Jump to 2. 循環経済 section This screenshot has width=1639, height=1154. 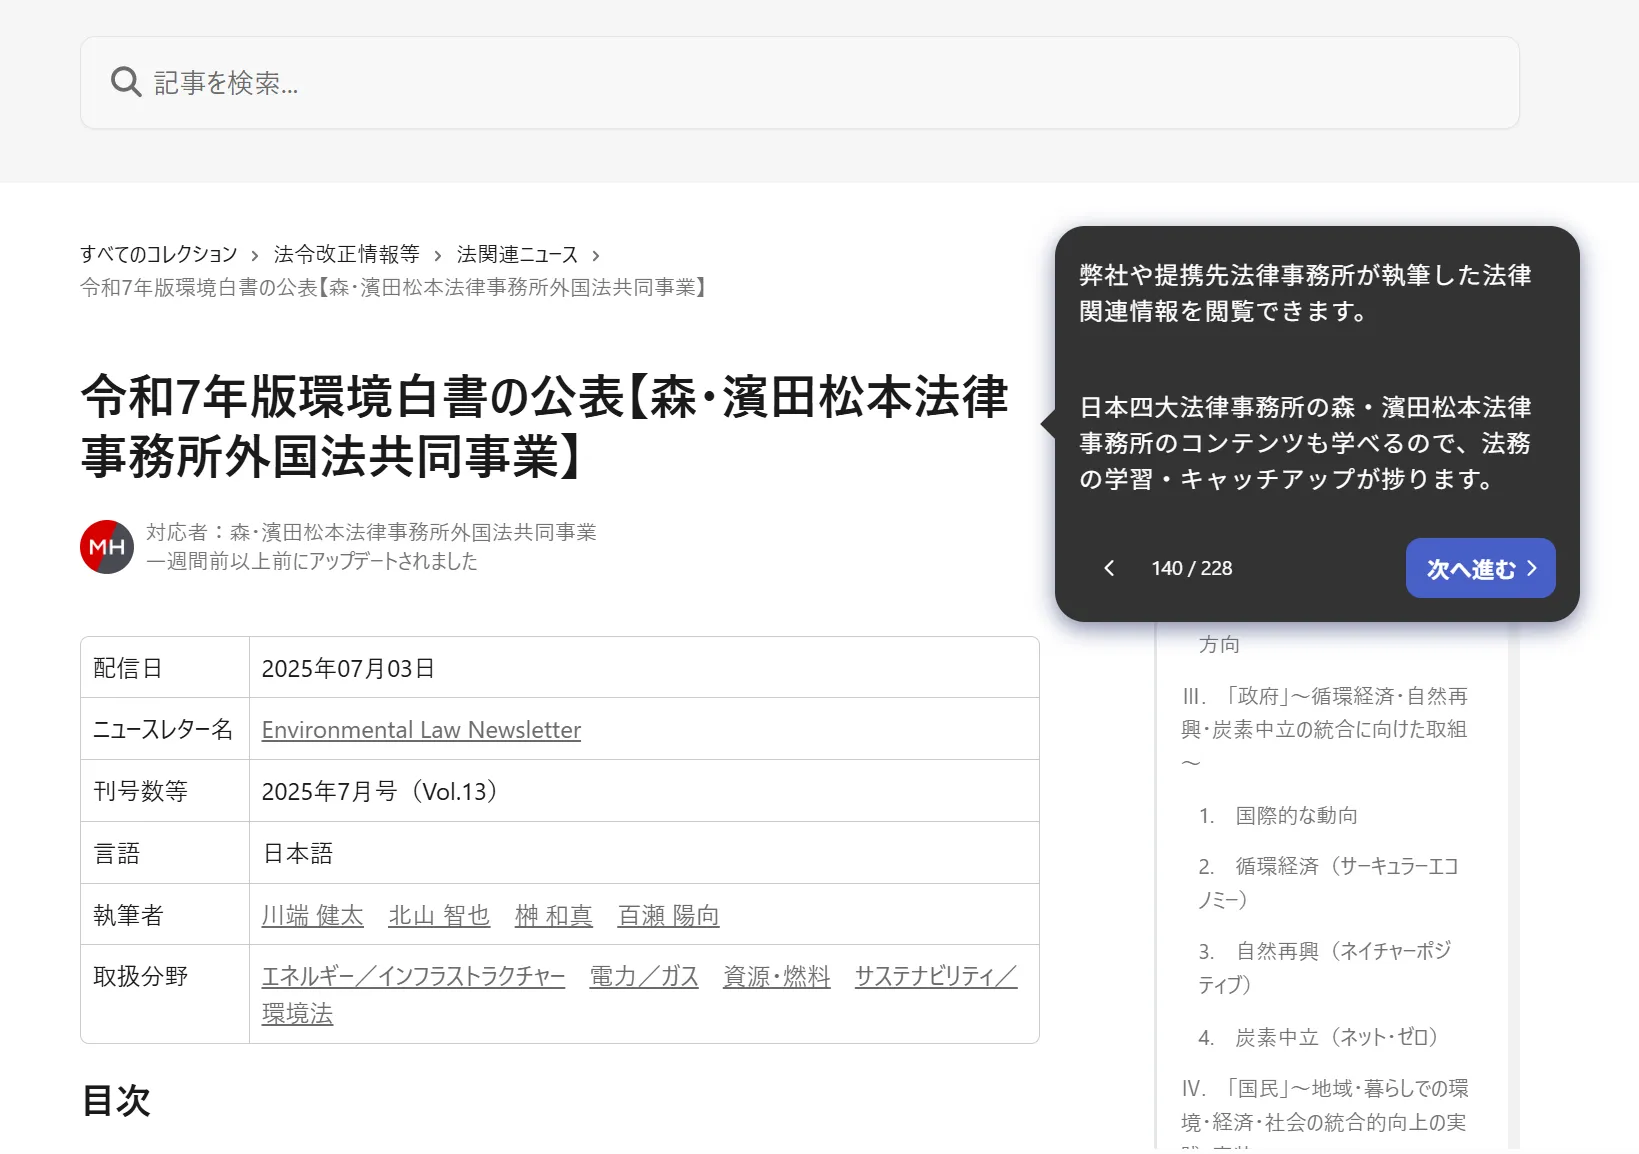tap(1329, 882)
